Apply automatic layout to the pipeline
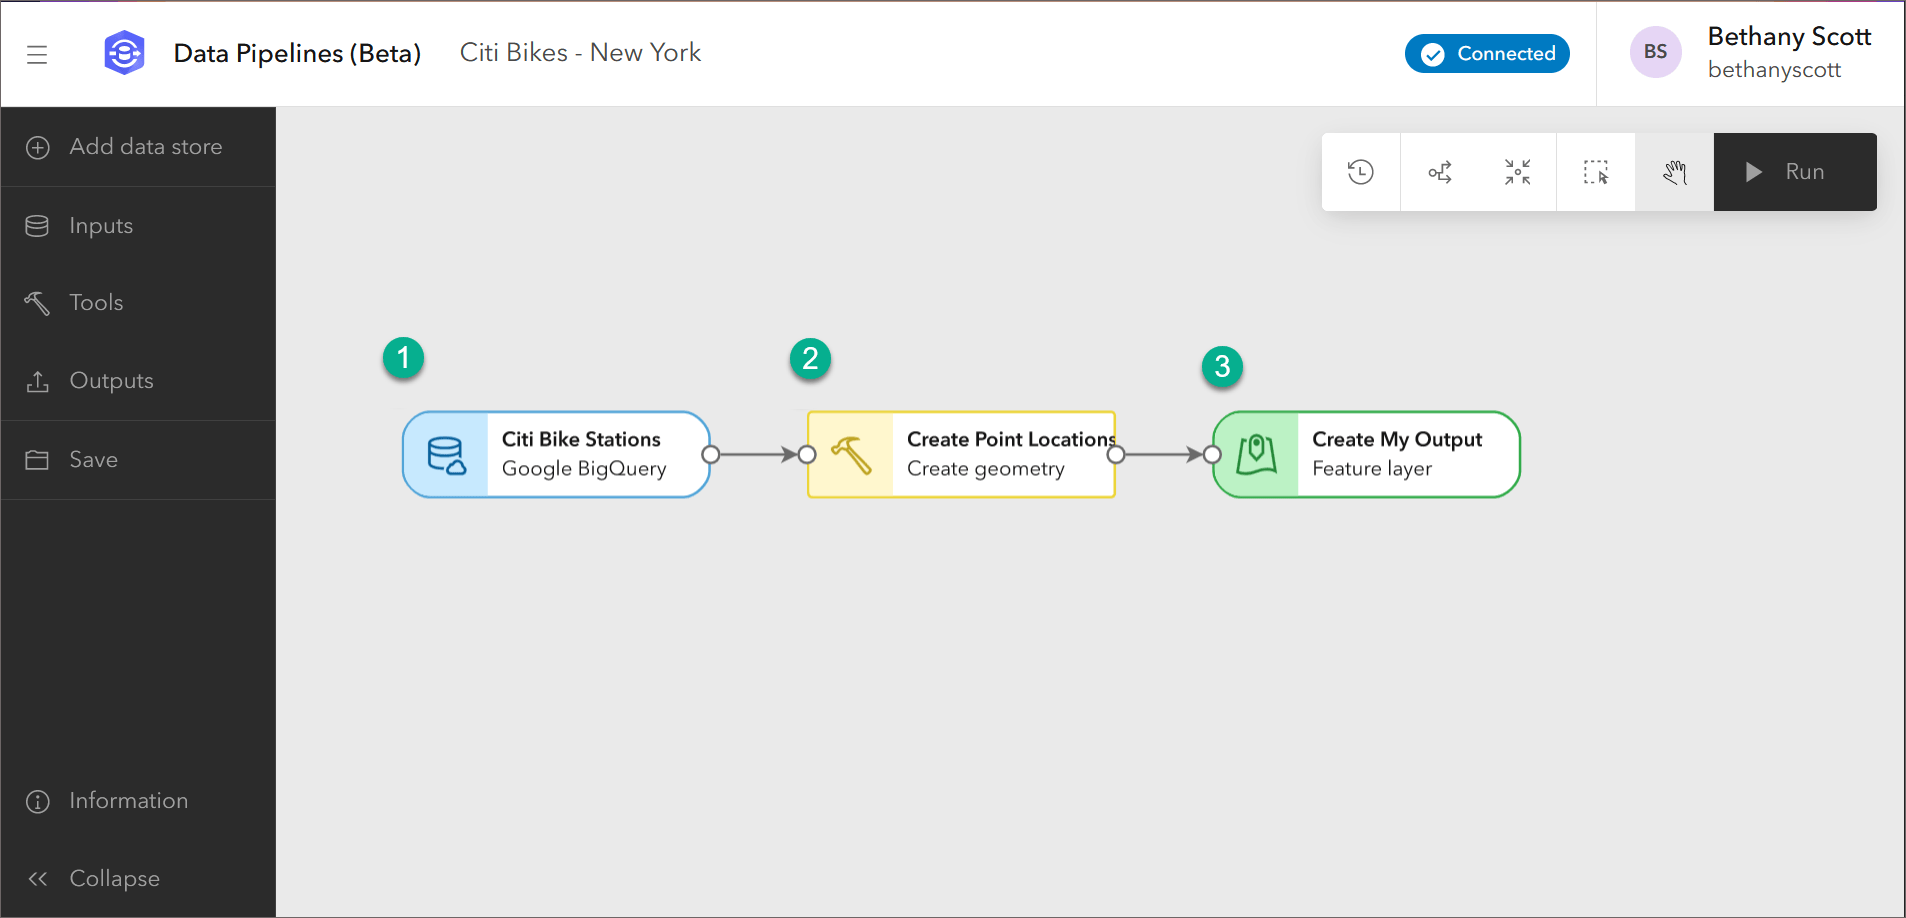1906x918 pixels. pyautogui.click(x=1439, y=171)
